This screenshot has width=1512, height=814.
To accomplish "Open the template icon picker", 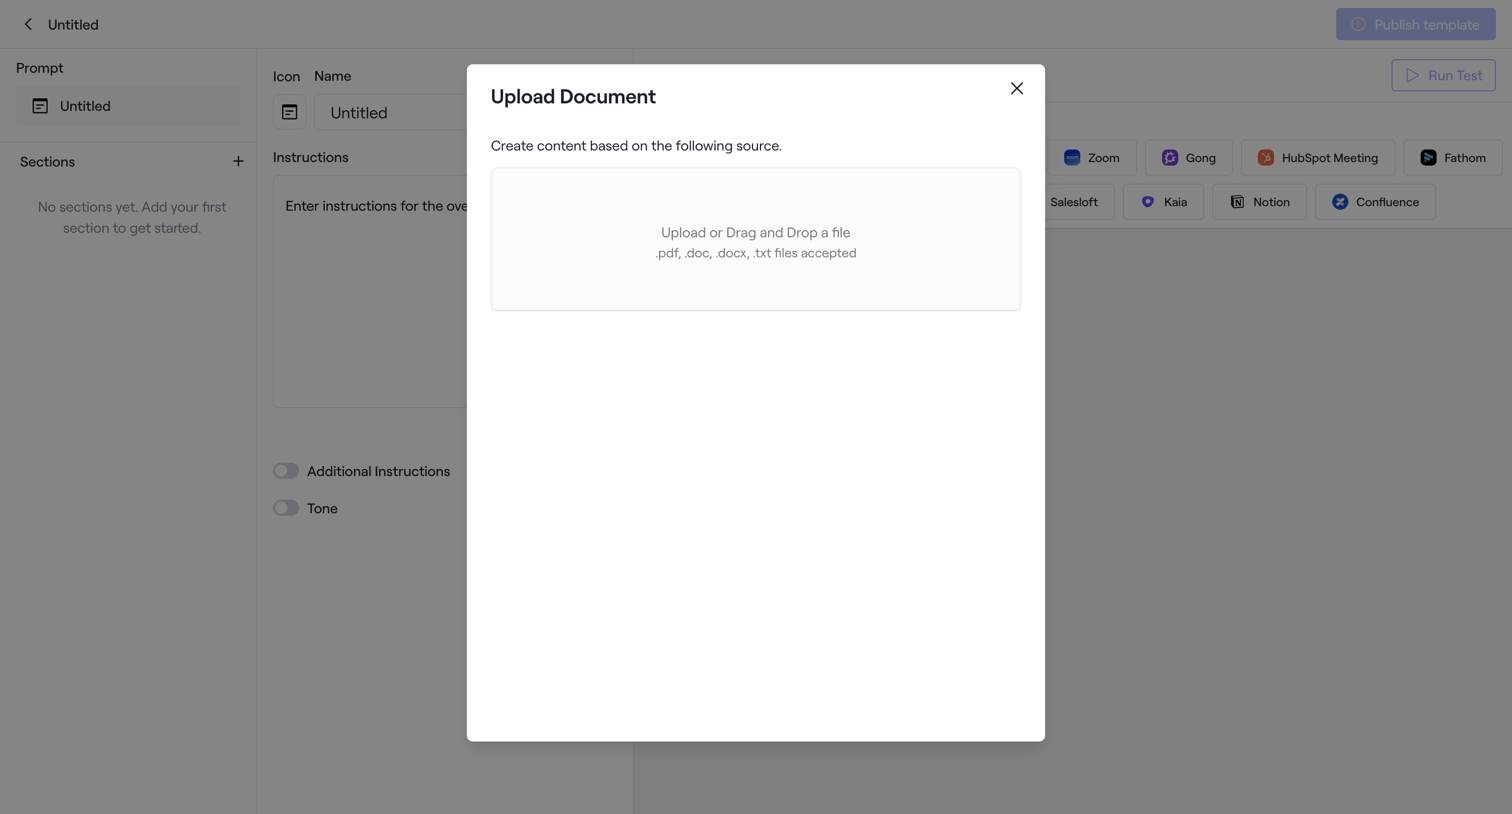I will point(289,112).
